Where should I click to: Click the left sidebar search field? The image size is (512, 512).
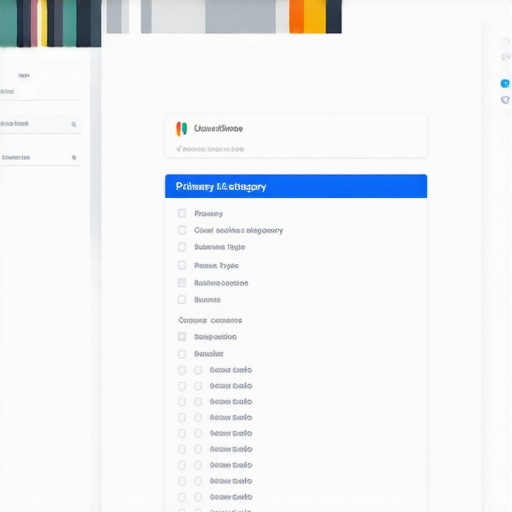tap(40, 124)
